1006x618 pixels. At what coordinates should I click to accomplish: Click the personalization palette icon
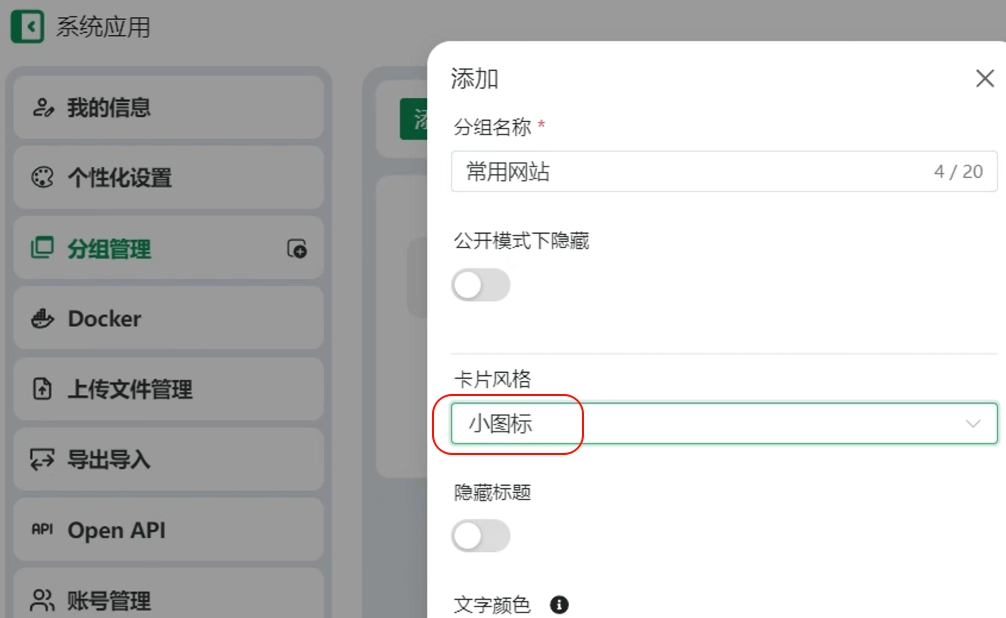point(42,177)
